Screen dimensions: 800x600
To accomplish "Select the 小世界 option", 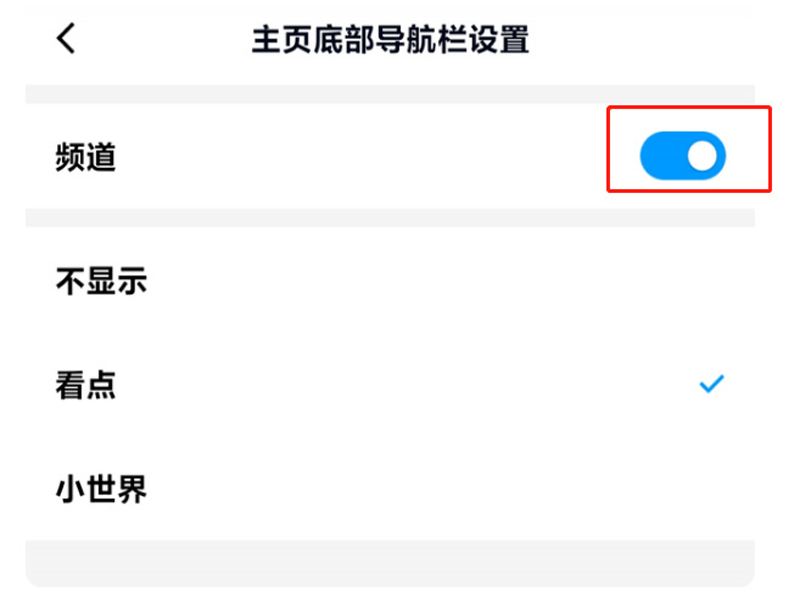I will [390, 489].
